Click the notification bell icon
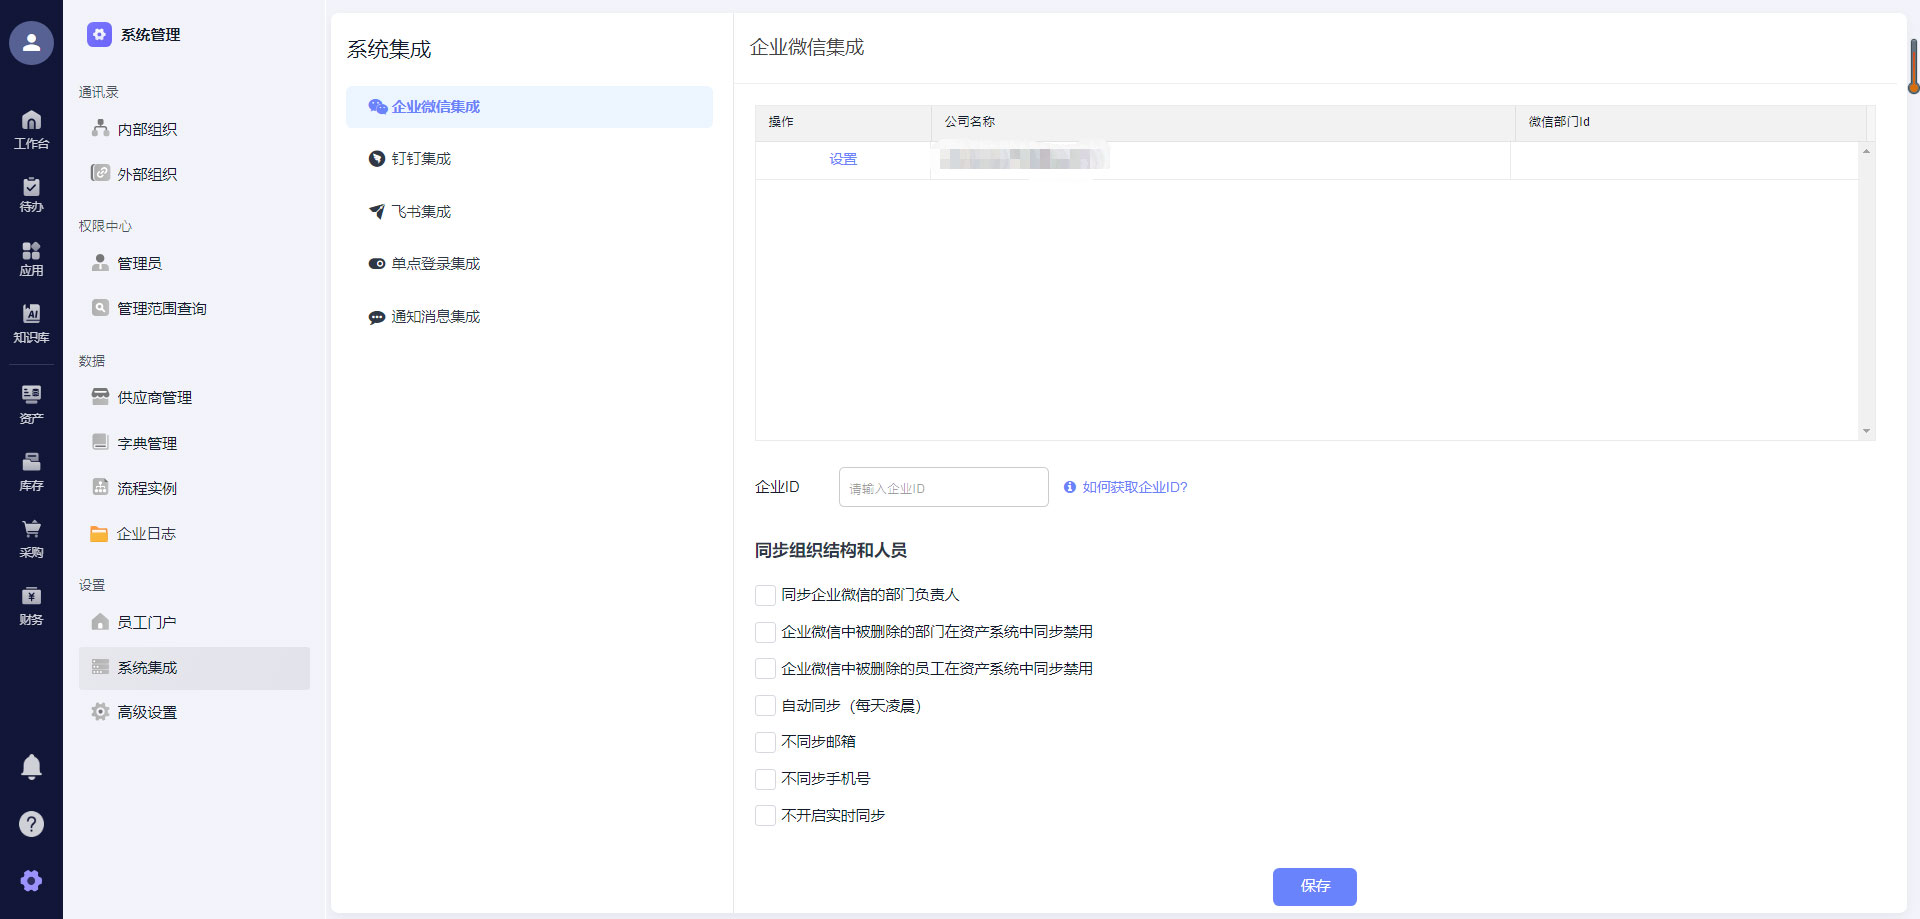1920x919 pixels. click(31, 767)
